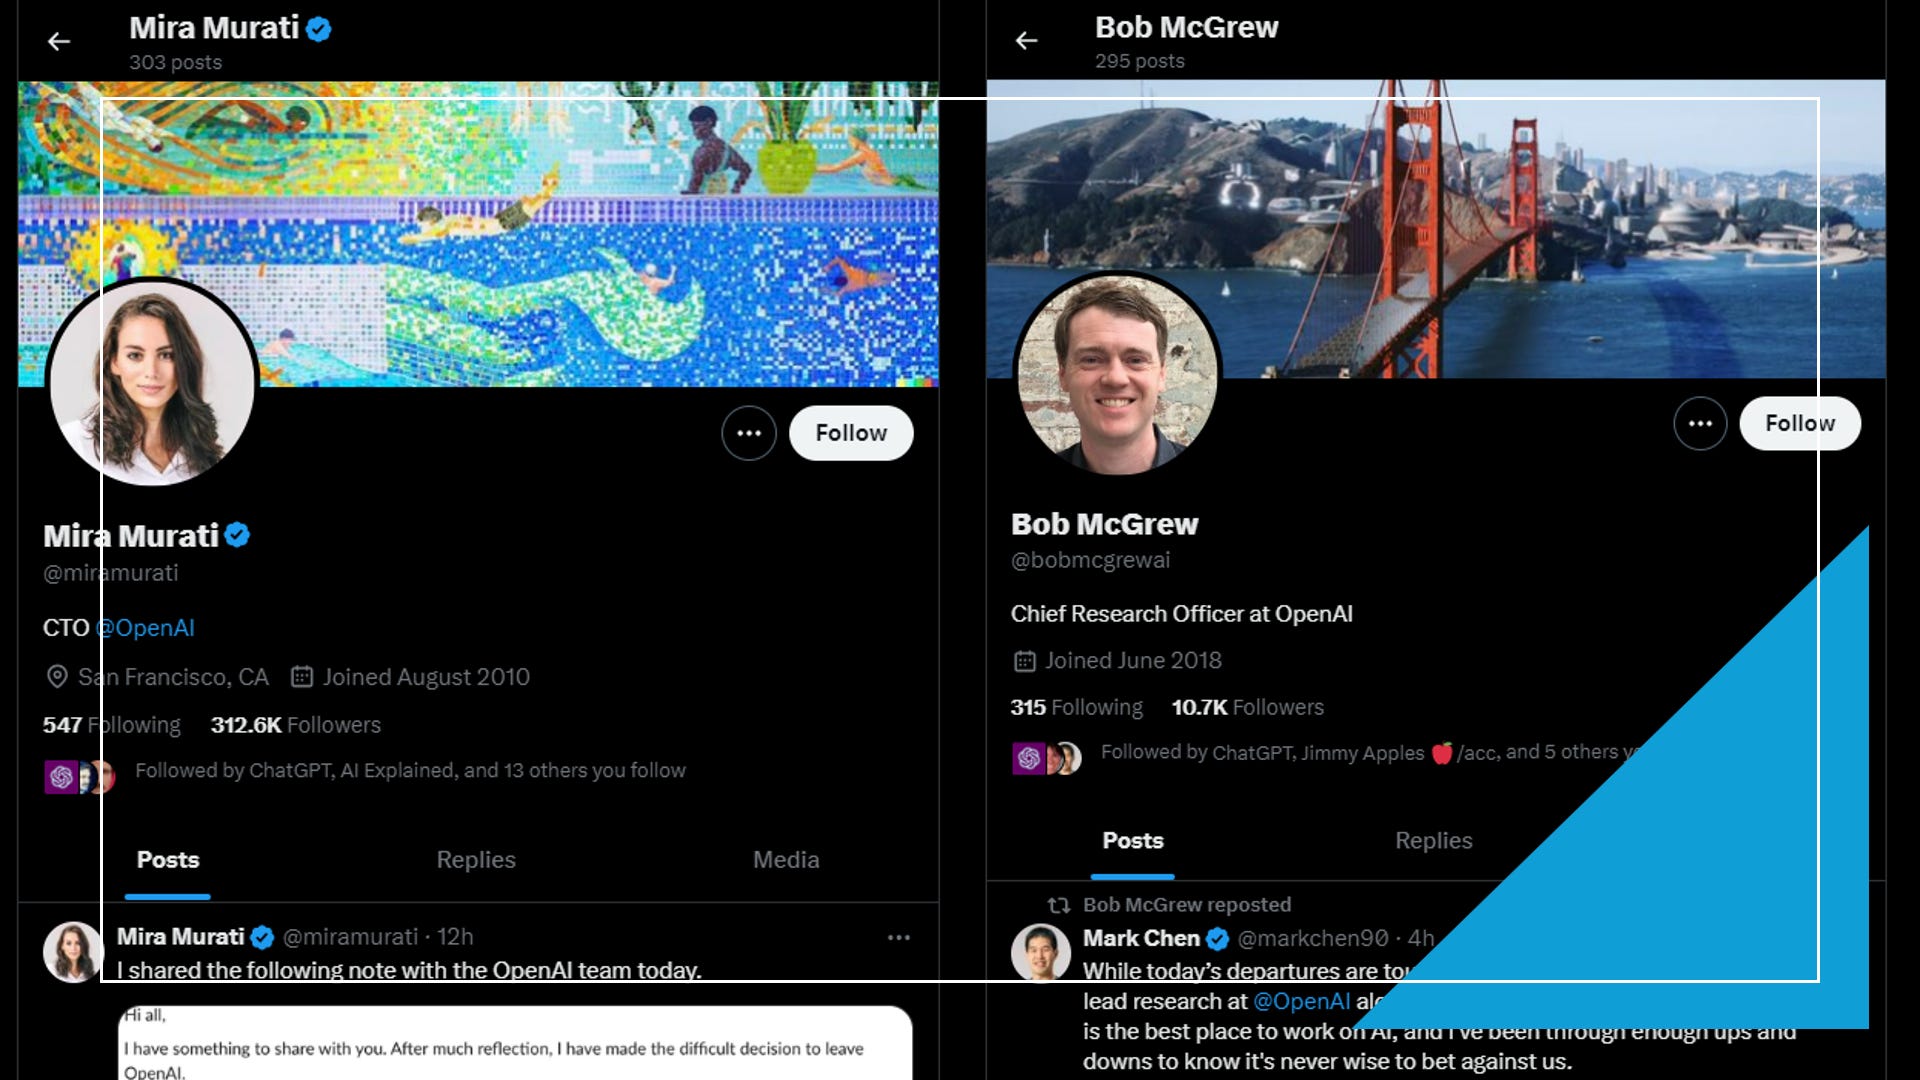The image size is (1920, 1080).
Task: Click back arrow on Bob McGrew profile
Action: tap(1026, 40)
